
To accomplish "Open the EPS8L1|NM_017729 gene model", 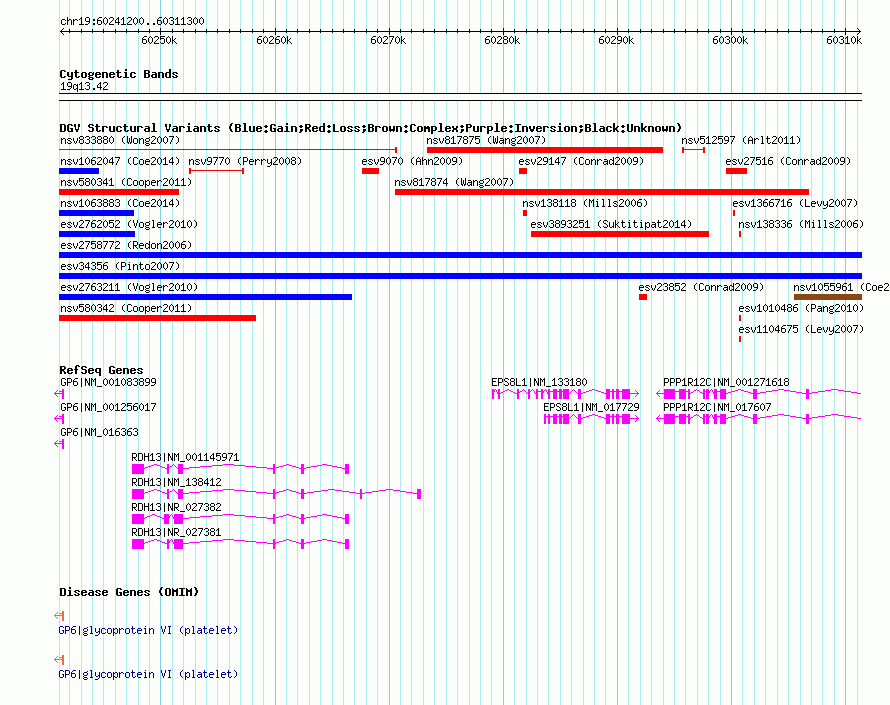I will [591, 419].
